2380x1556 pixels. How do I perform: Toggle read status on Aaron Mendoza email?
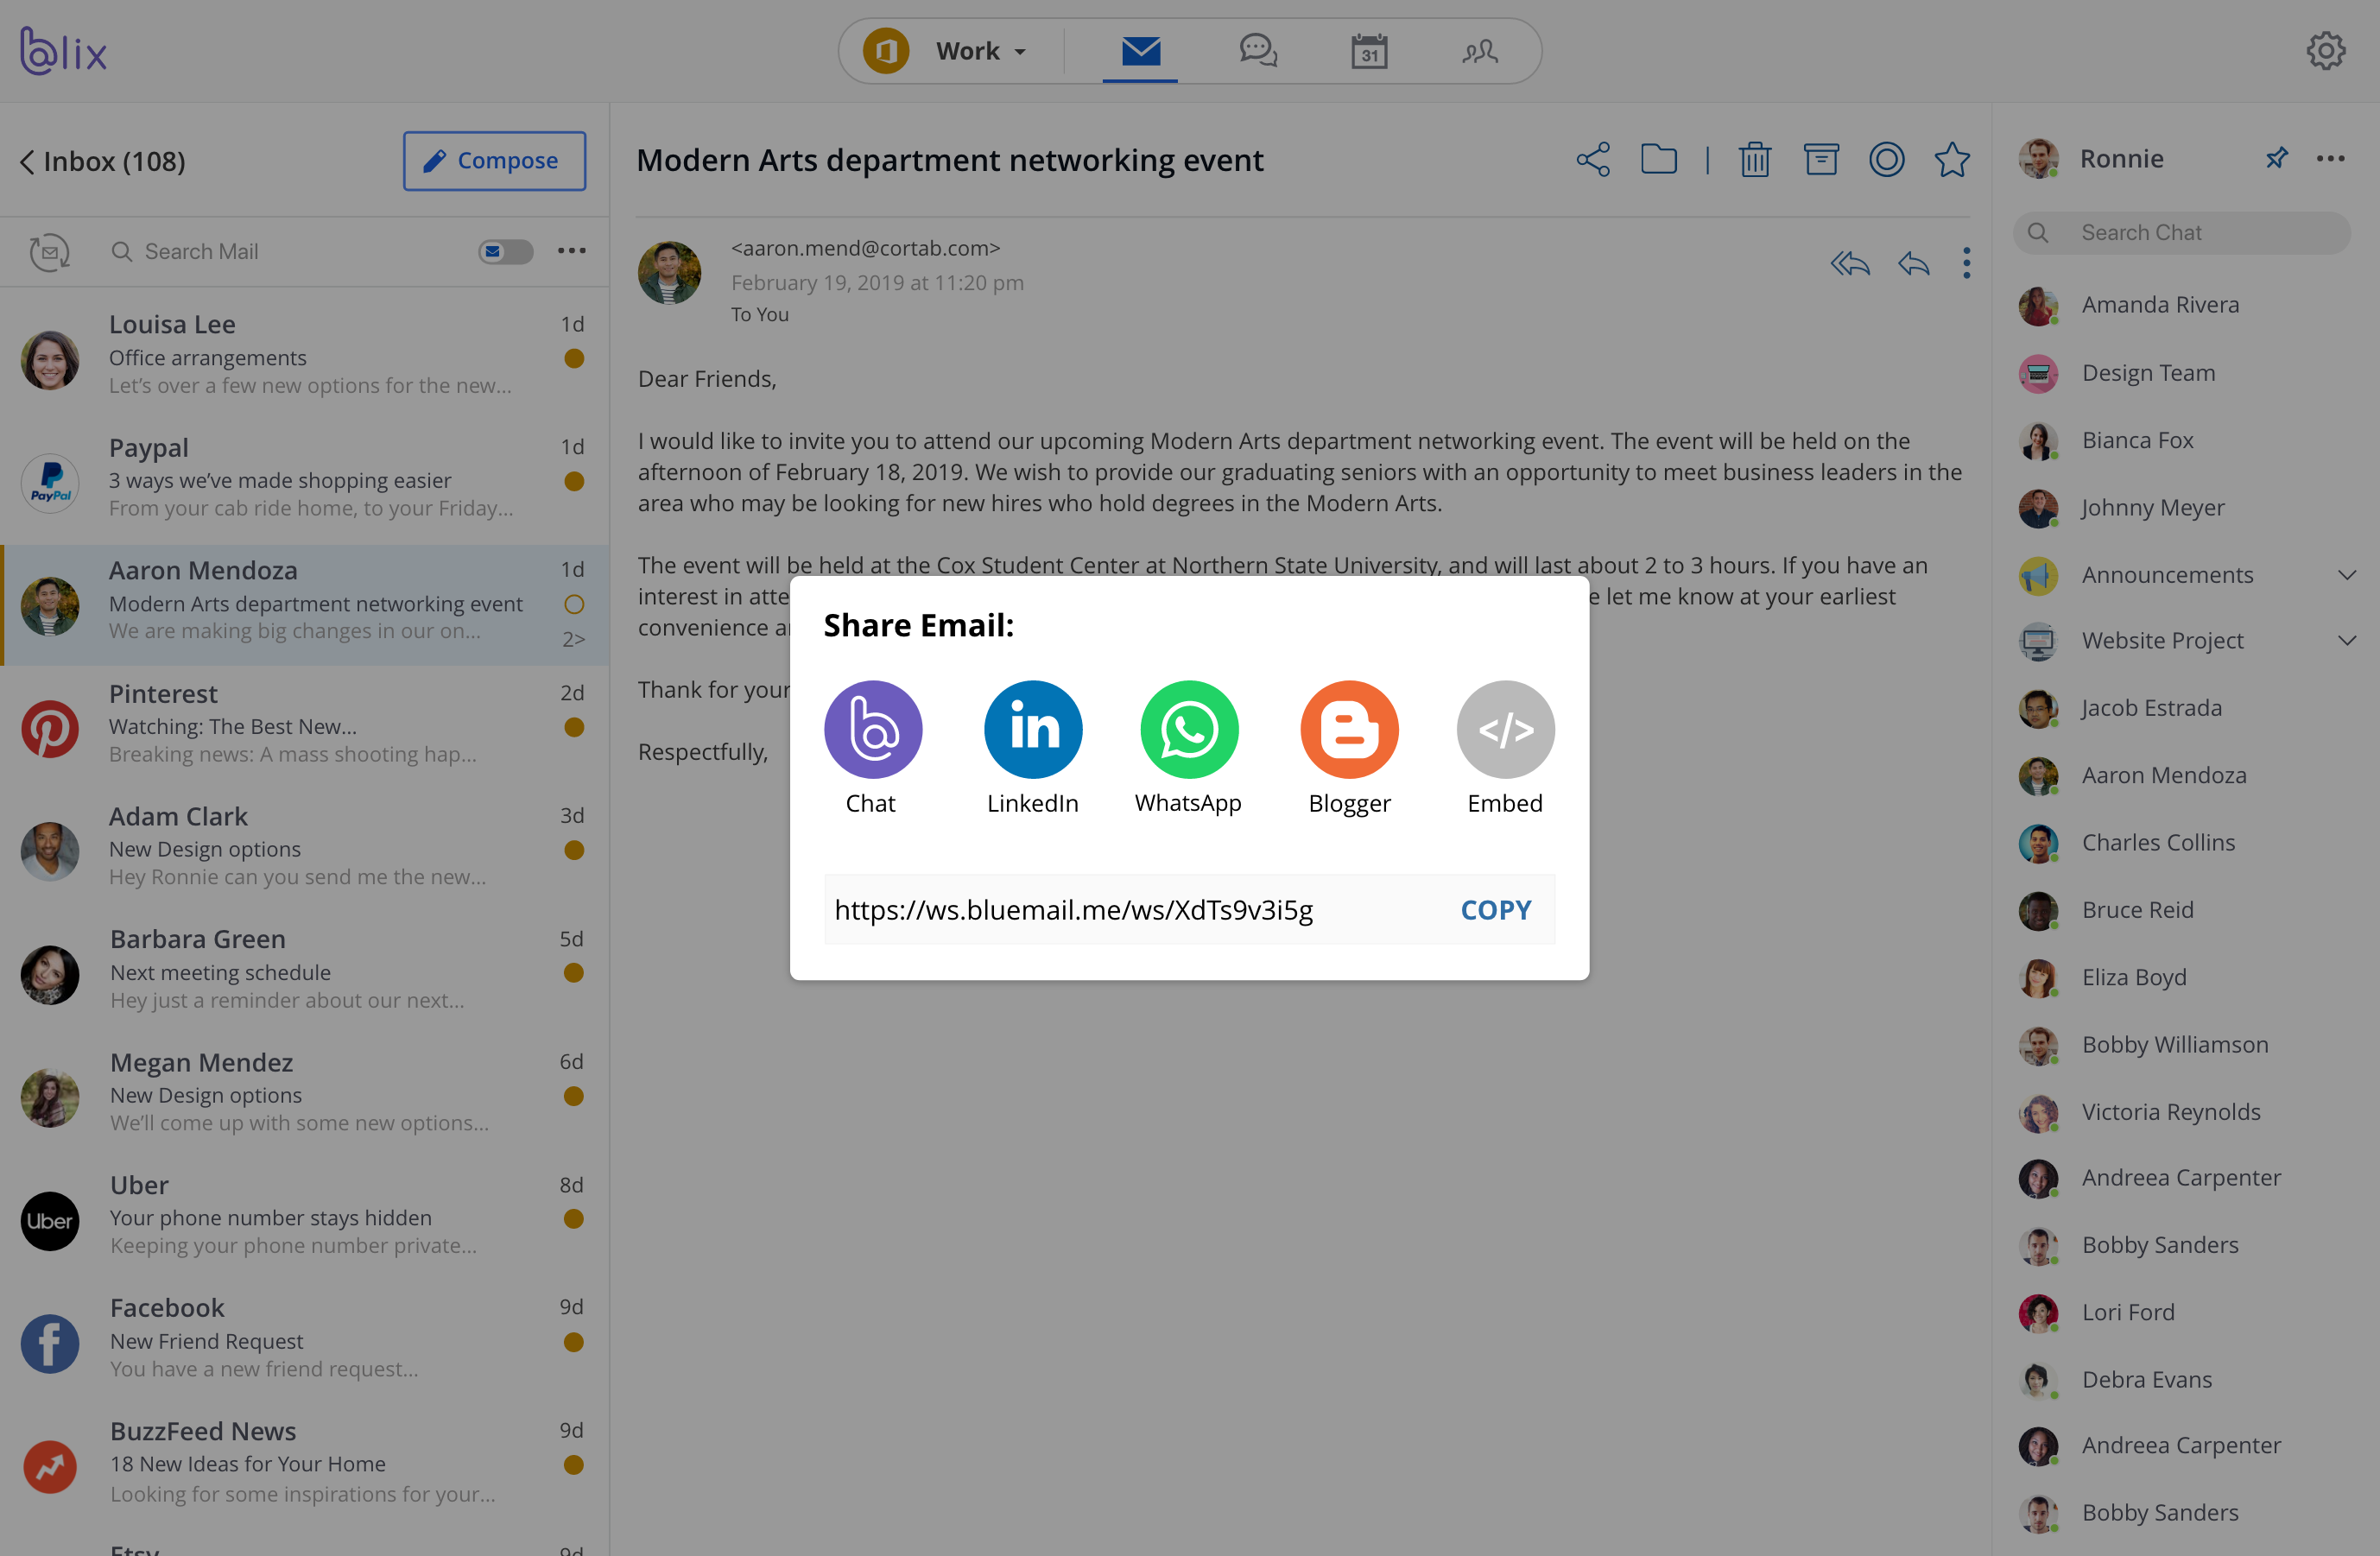click(x=574, y=604)
